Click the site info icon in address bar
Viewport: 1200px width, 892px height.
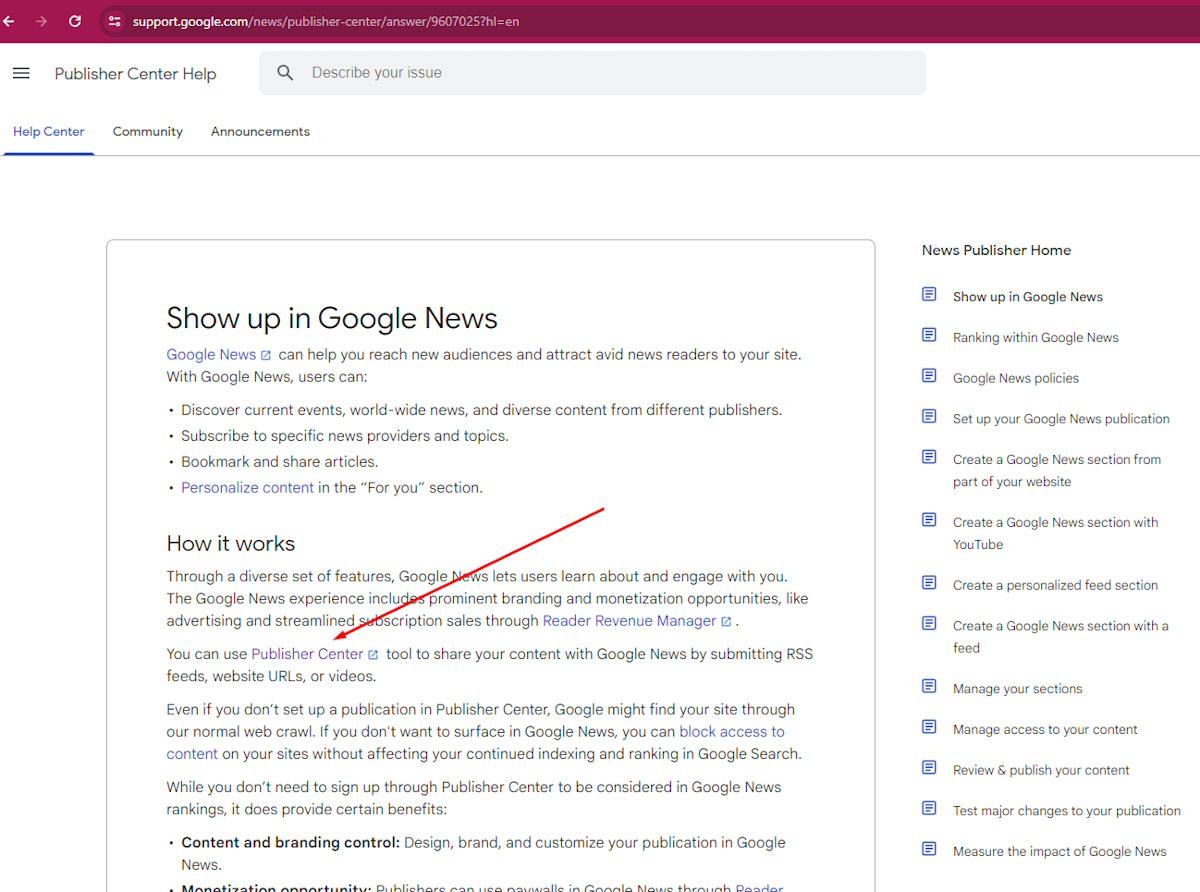114,21
